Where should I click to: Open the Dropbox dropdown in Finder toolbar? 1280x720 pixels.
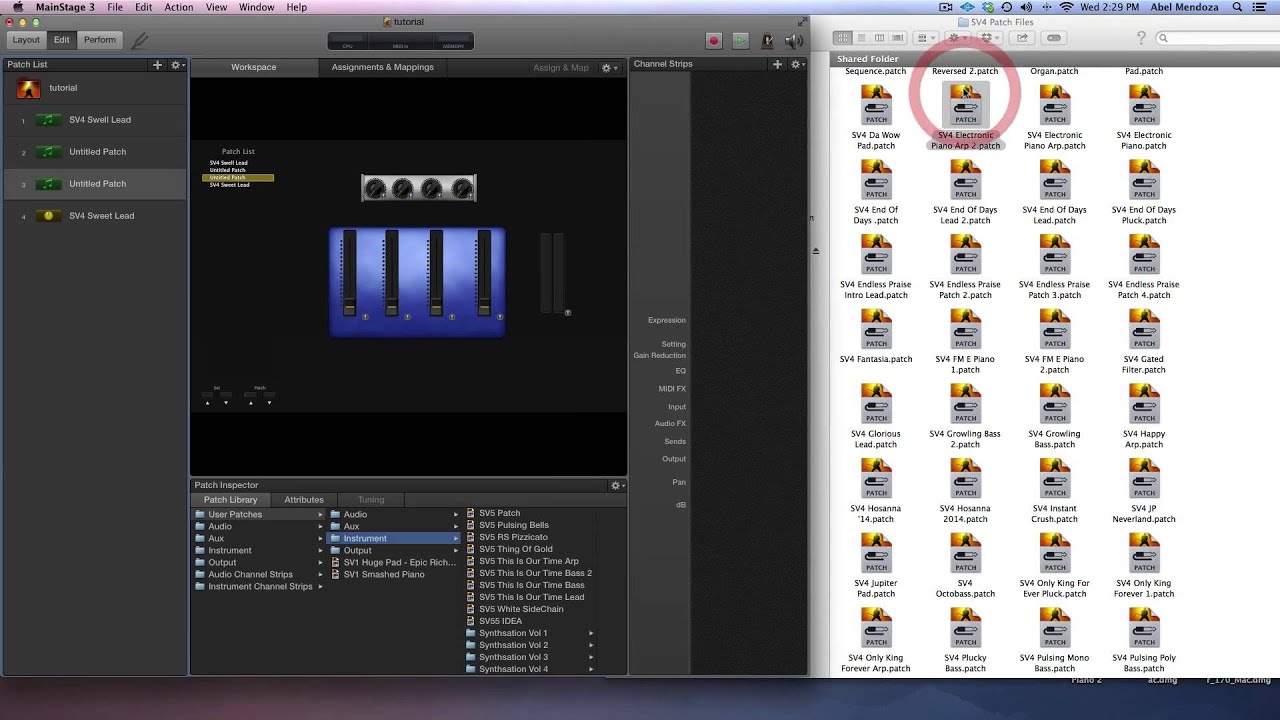coord(990,38)
